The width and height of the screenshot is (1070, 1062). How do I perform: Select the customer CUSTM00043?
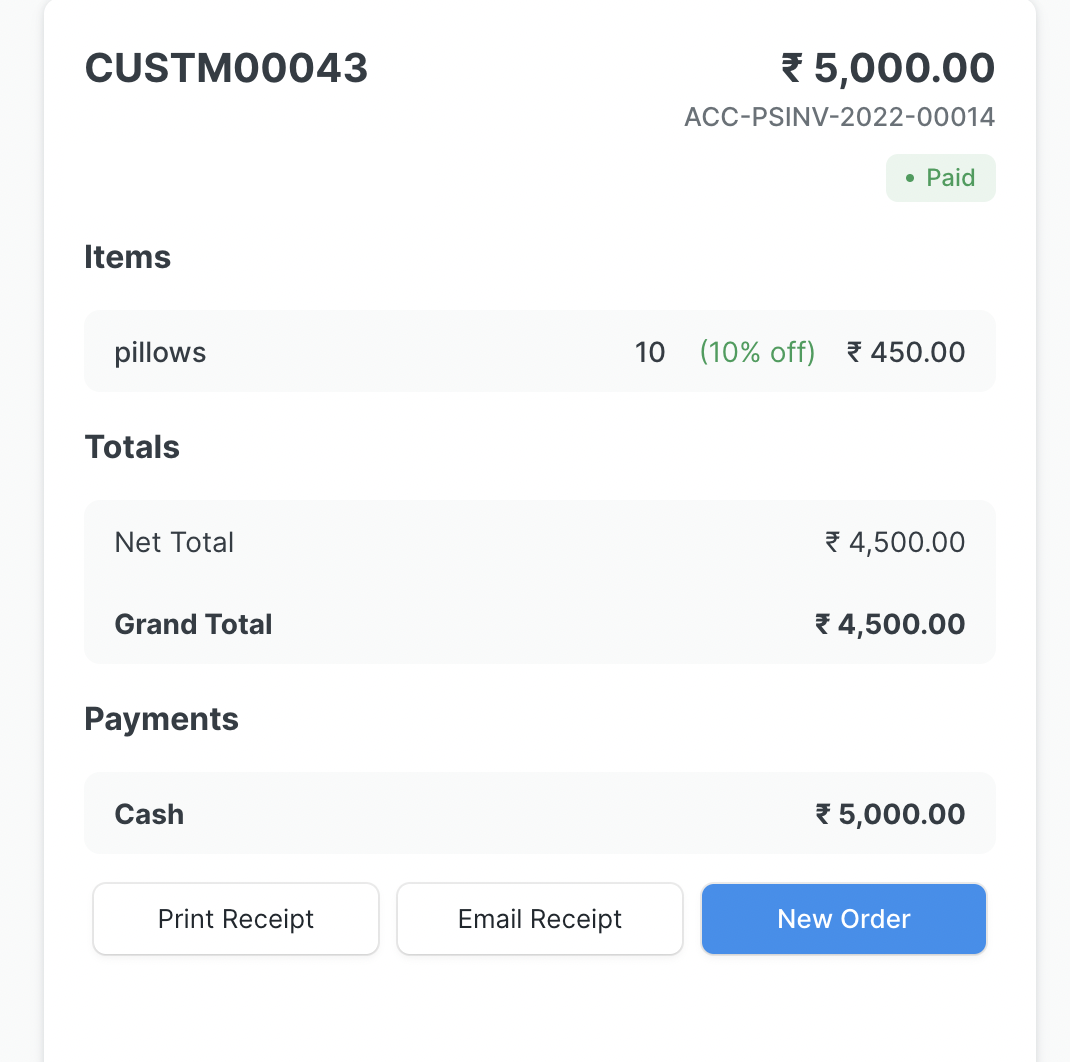(226, 68)
